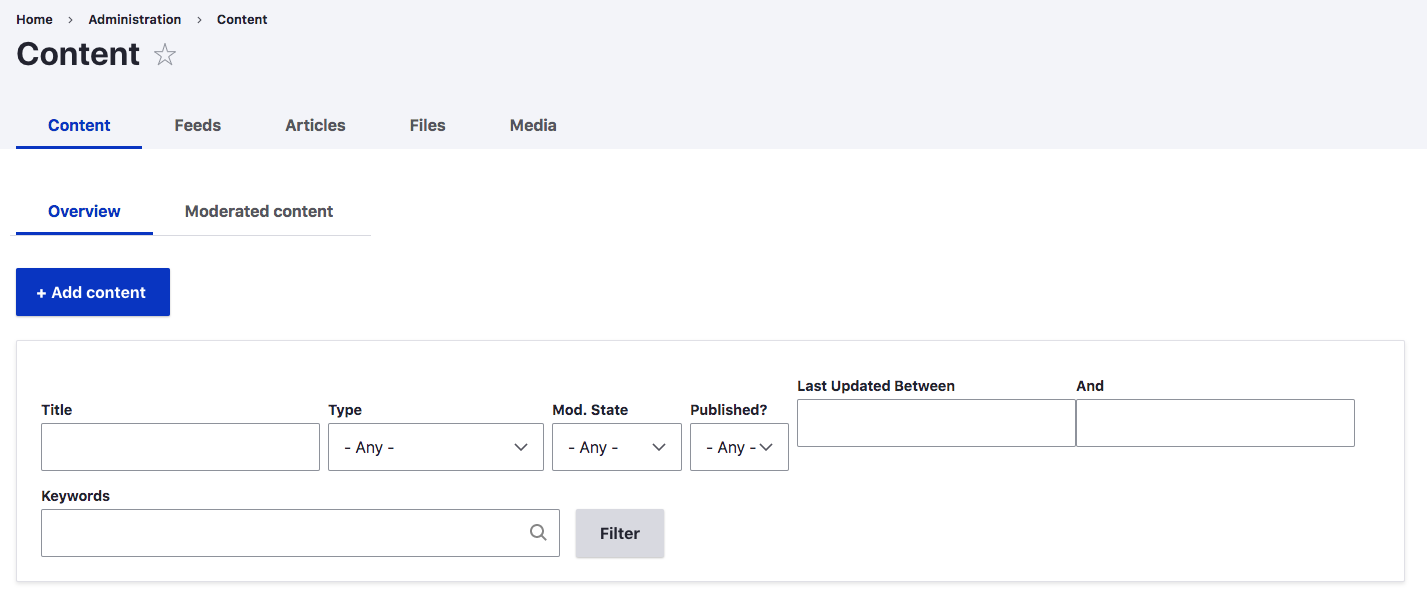Expand the Mod. State dropdown
The height and width of the screenshot is (593, 1427).
click(616, 447)
